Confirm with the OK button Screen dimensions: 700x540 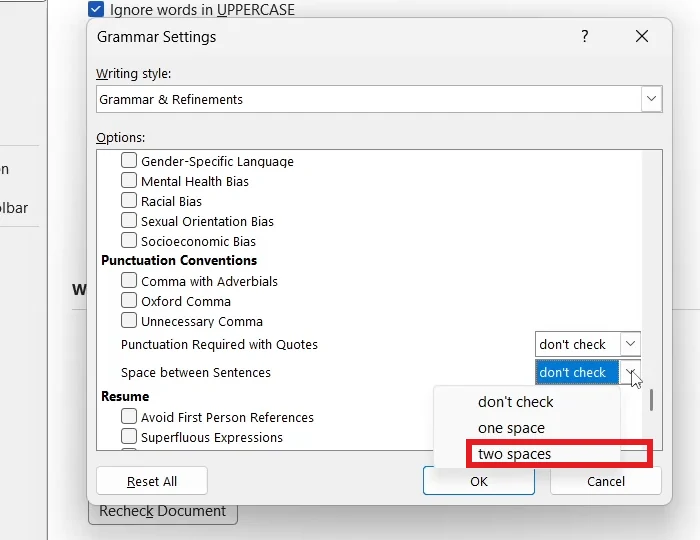(479, 481)
